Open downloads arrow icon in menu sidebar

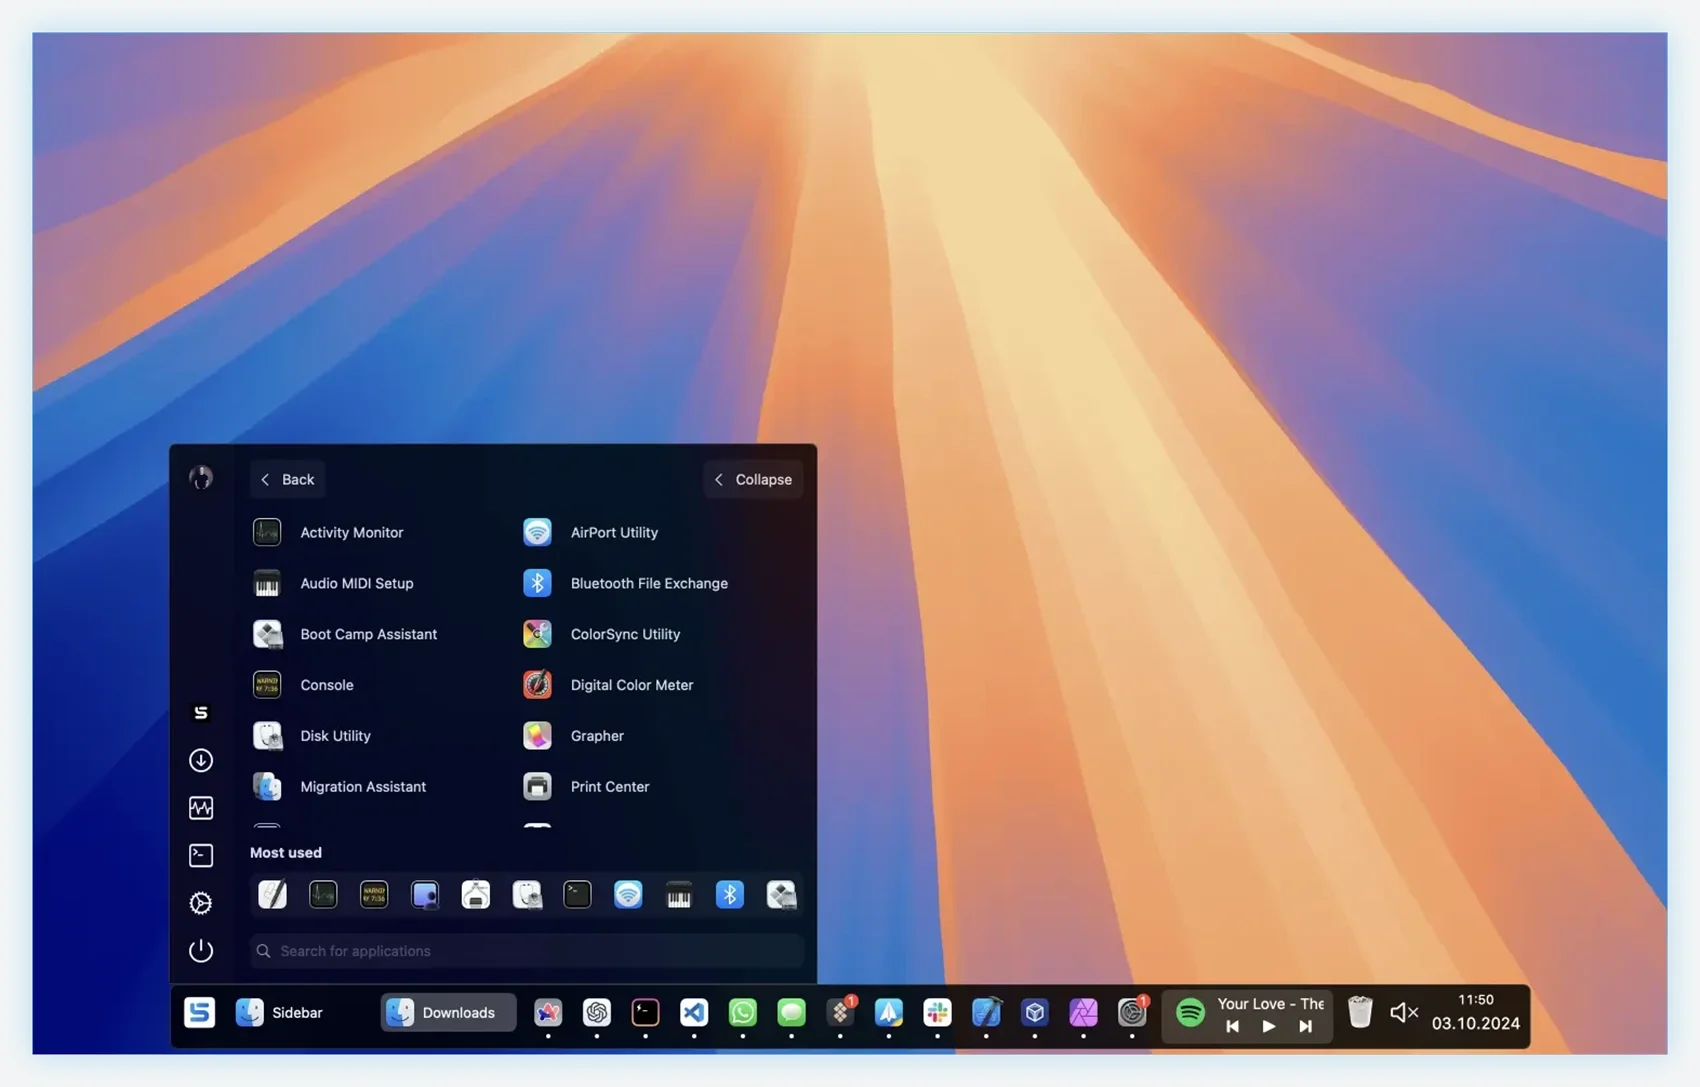pyautogui.click(x=201, y=761)
